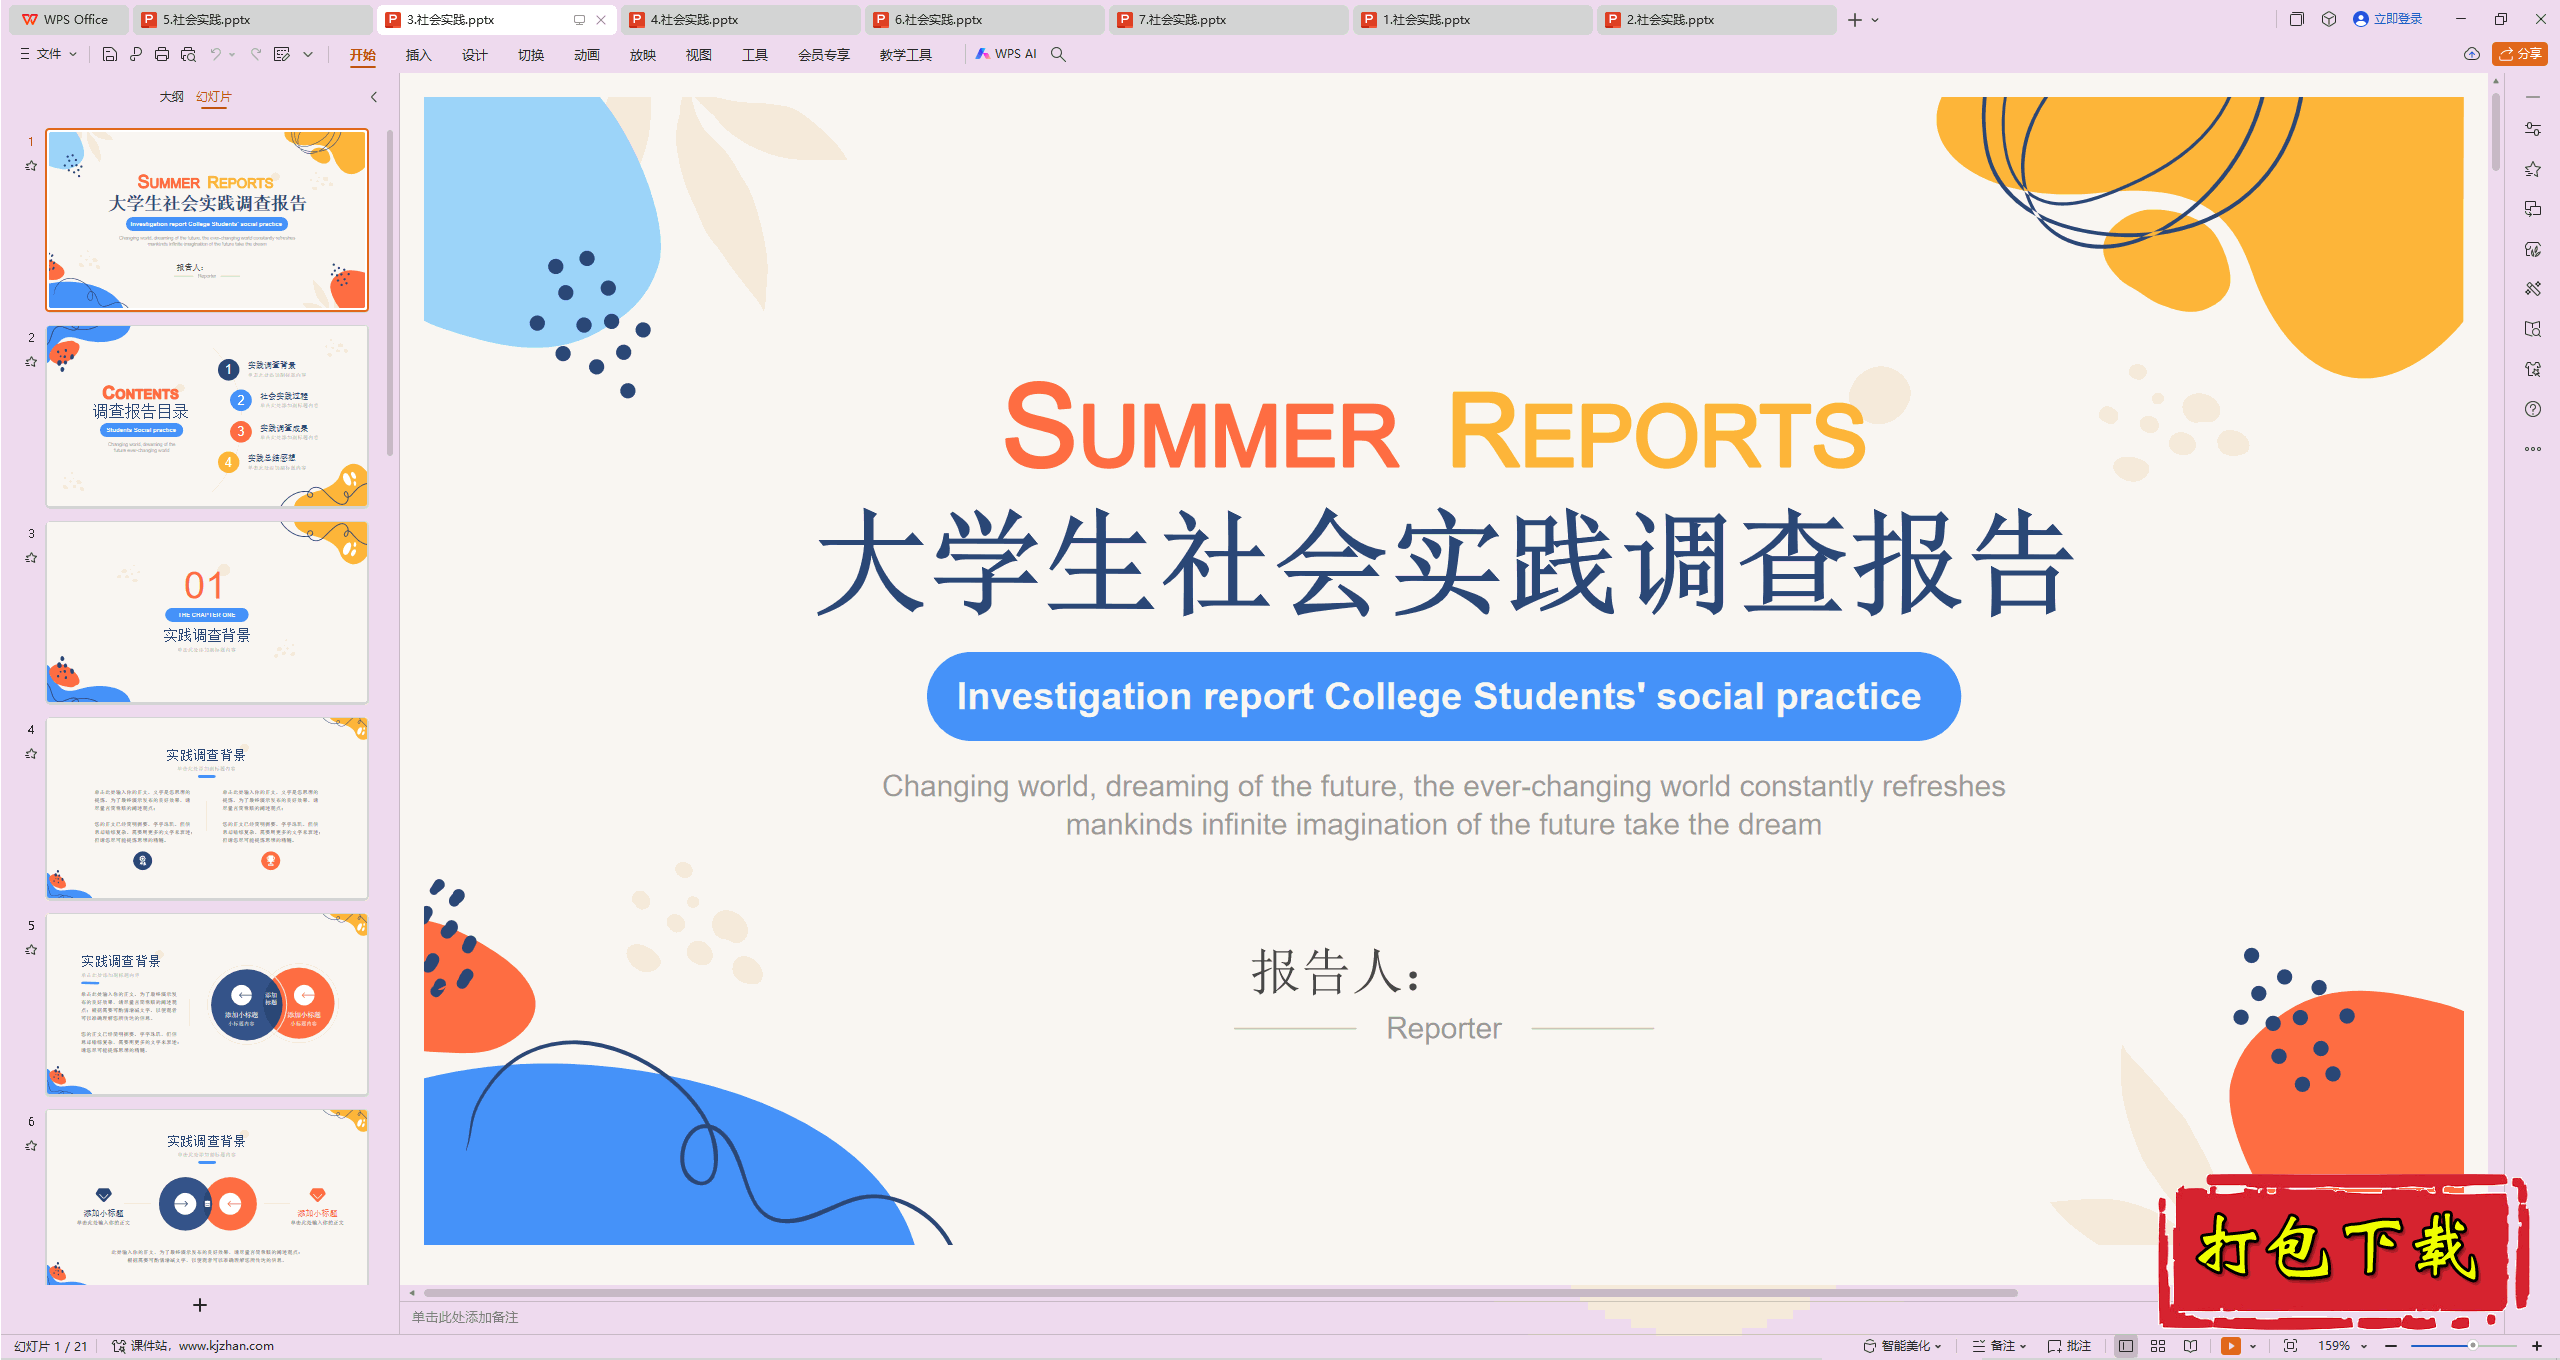Click the Redo arrow icon

coord(256,54)
